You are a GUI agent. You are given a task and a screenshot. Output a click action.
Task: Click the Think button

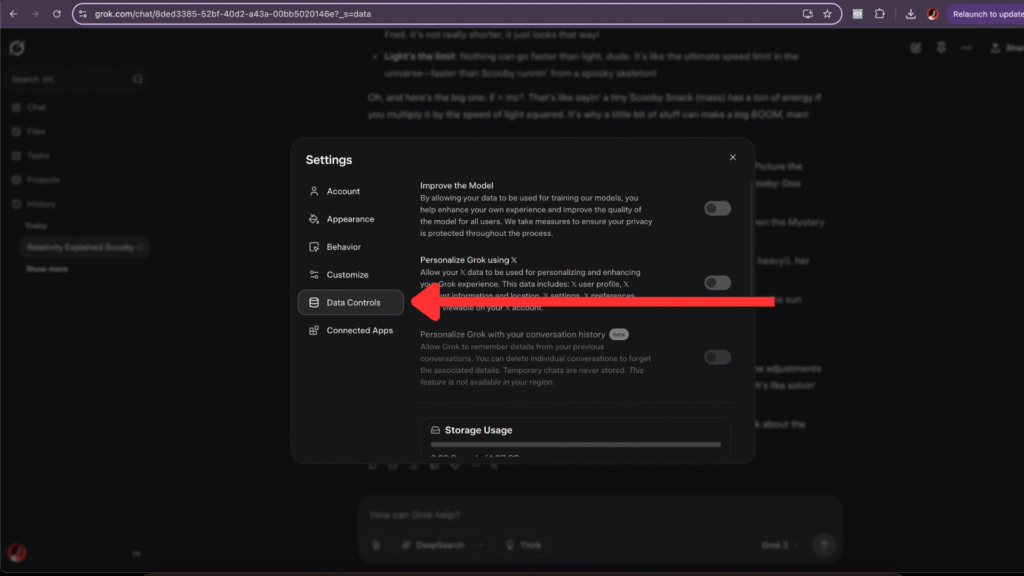[x=524, y=545]
